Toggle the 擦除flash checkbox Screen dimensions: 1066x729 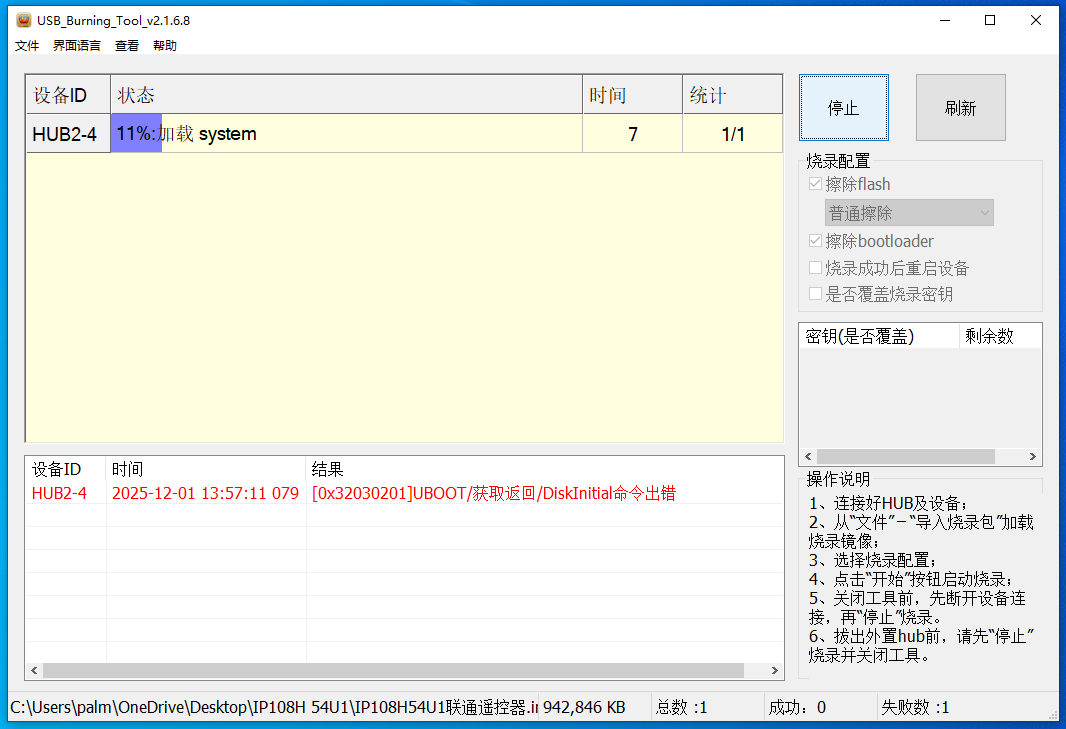[814, 184]
